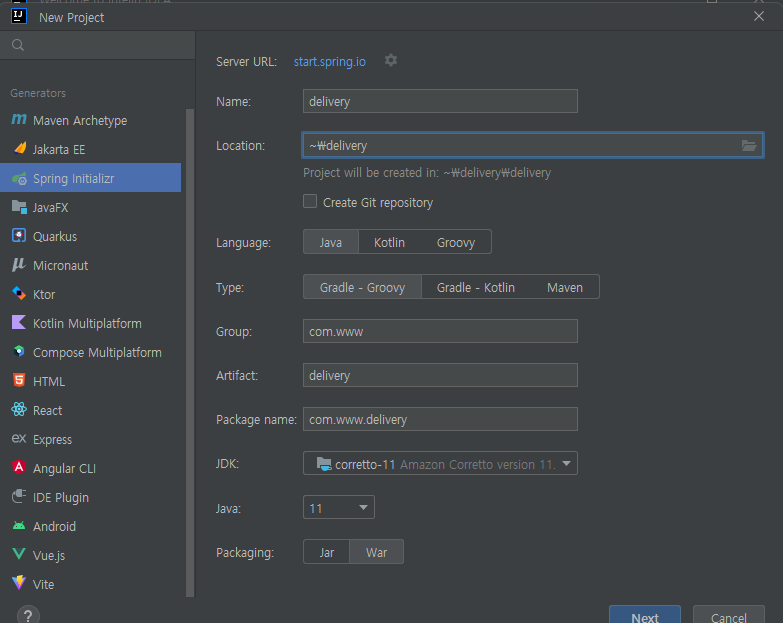Select Express generator label

pyautogui.click(x=52, y=439)
